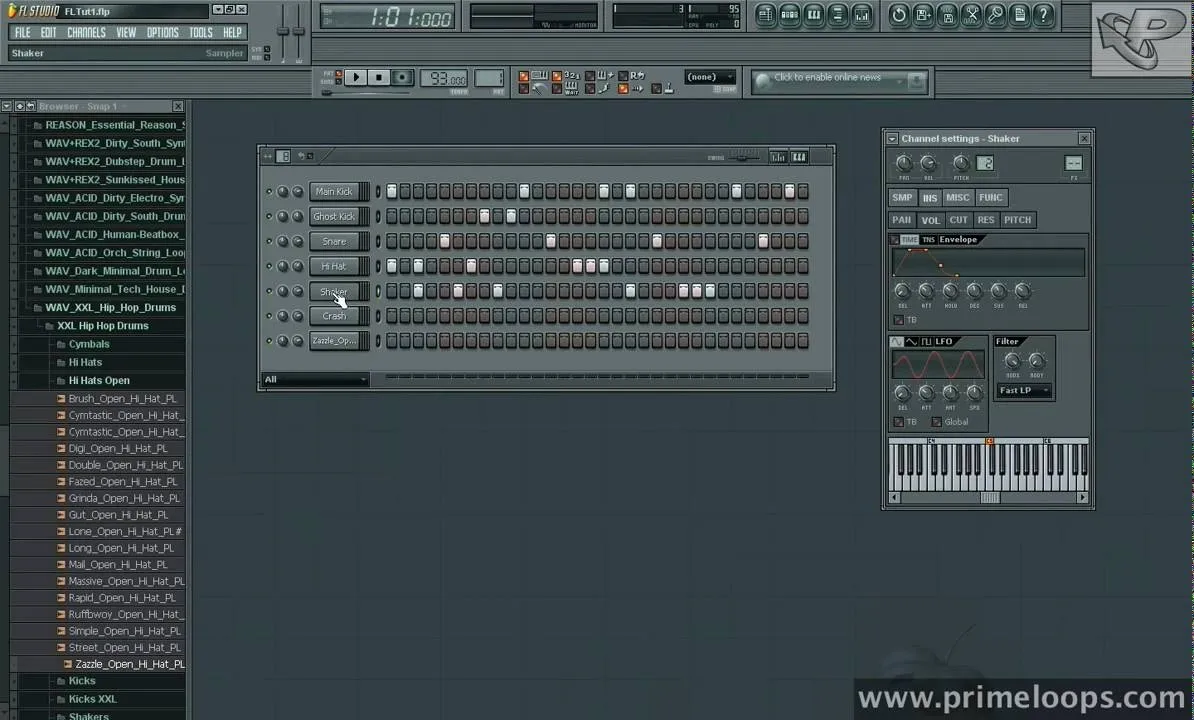This screenshot has width=1194, height=720.
Task: Open the playlist view from the toolbar
Action: coord(765,14)
